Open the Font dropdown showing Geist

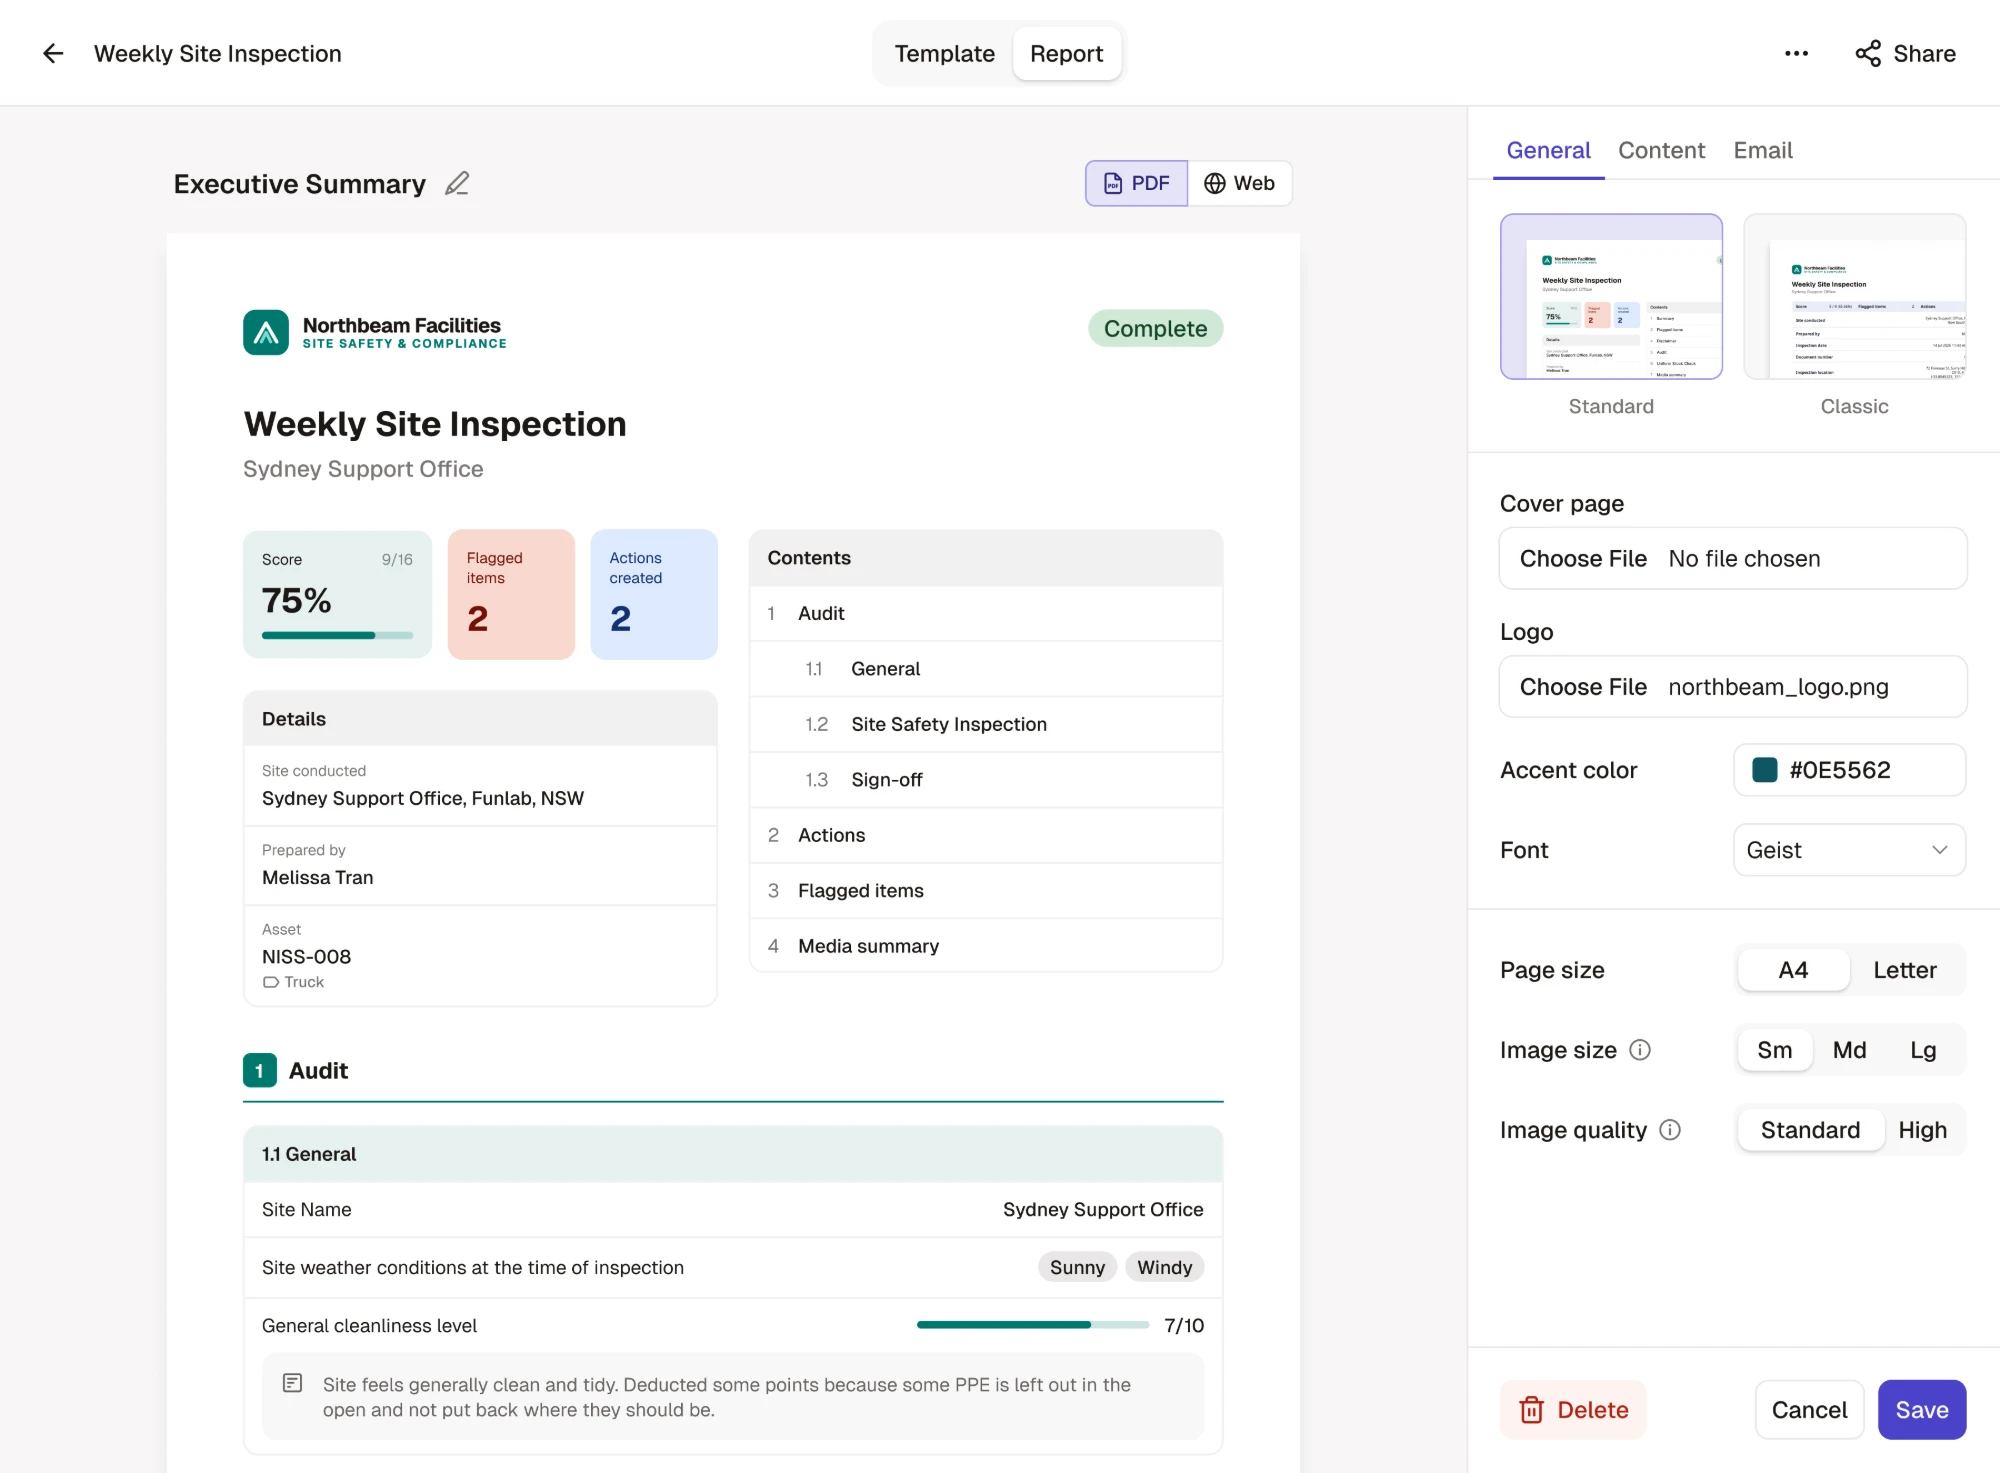tap(1849, 850)
